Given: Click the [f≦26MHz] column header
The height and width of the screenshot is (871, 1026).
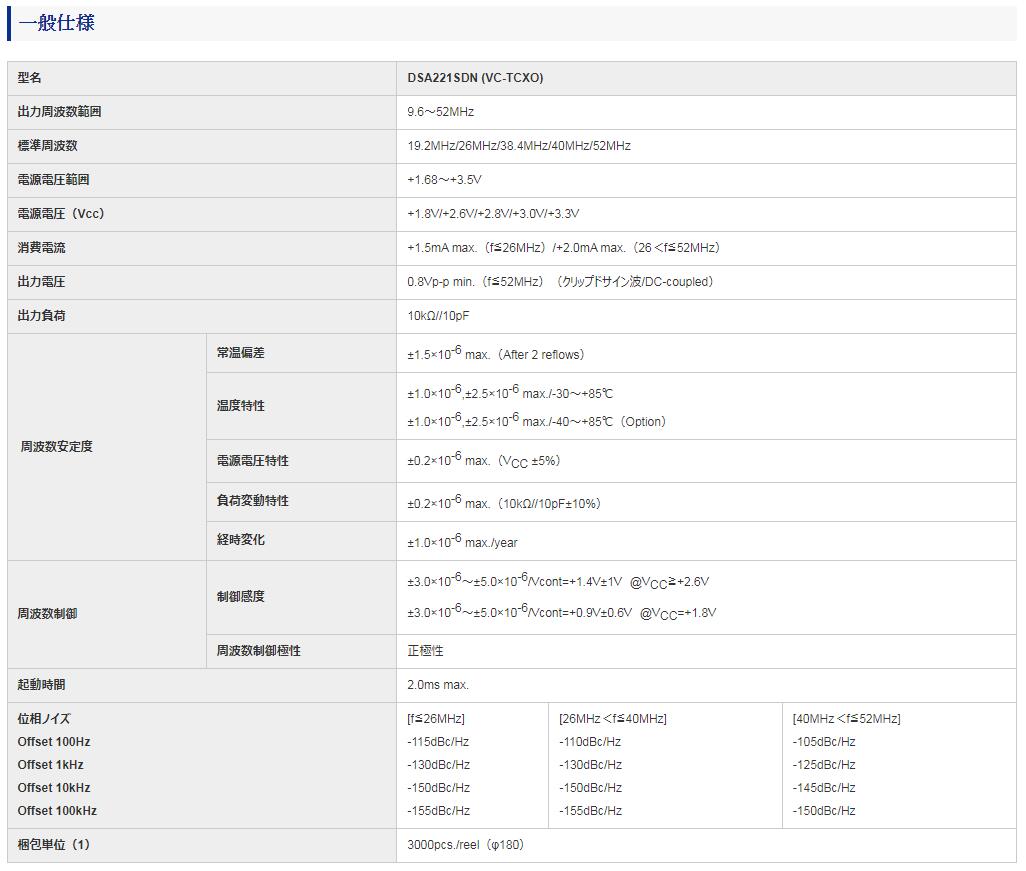Looking at the screenshot, I should pos(436,719).
